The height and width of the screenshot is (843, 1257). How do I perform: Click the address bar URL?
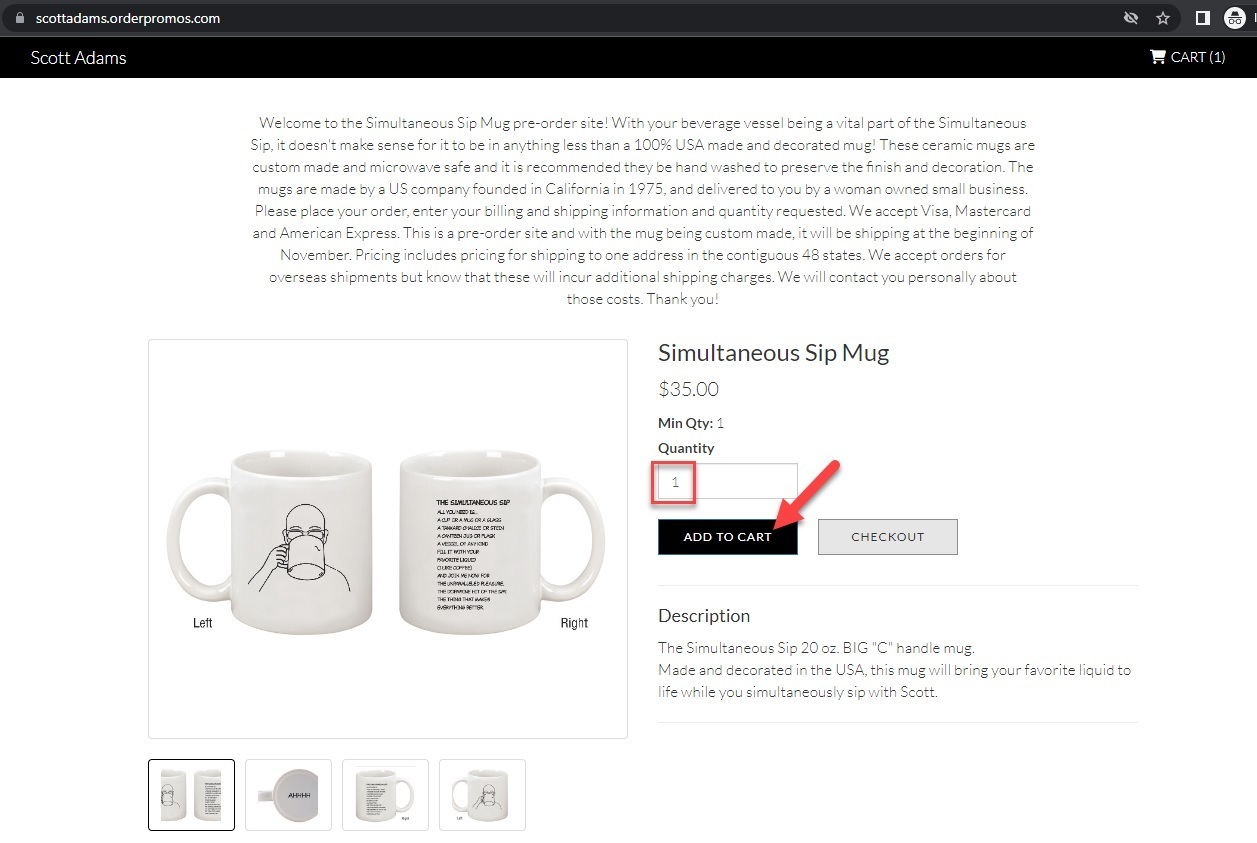coord(128,18)
